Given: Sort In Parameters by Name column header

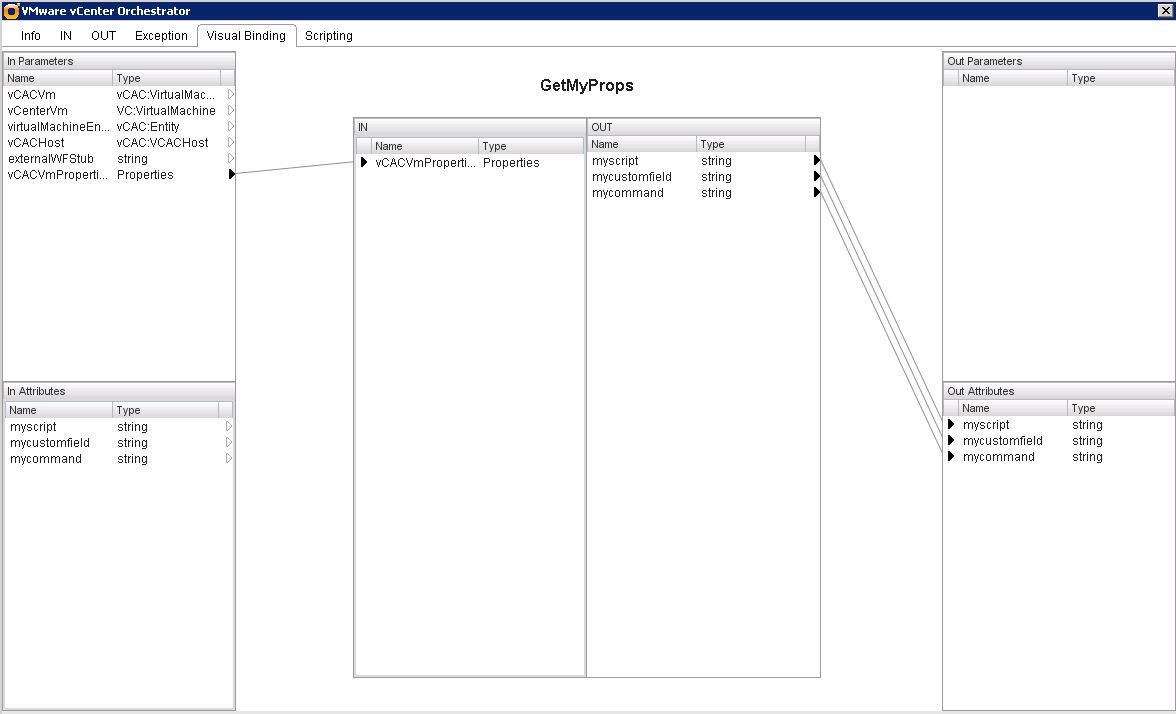Looking at the screenshot, I should pyautogui.click(x=57, y=78).
